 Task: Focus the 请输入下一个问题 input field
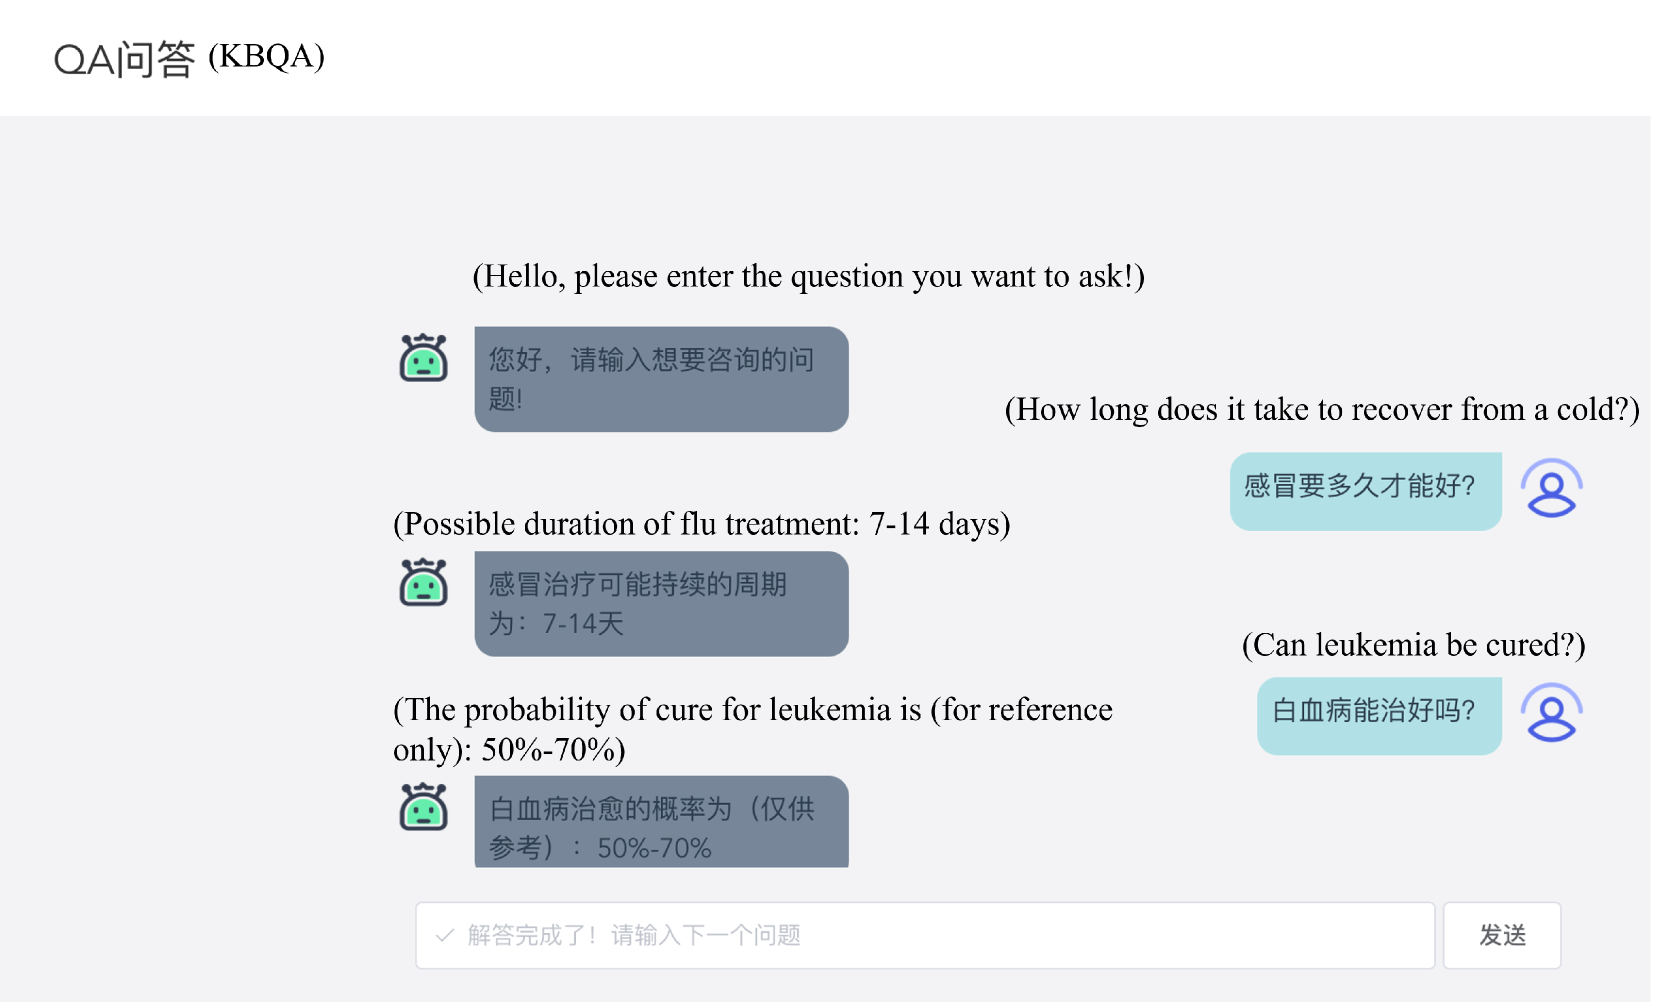pos(925,936)
